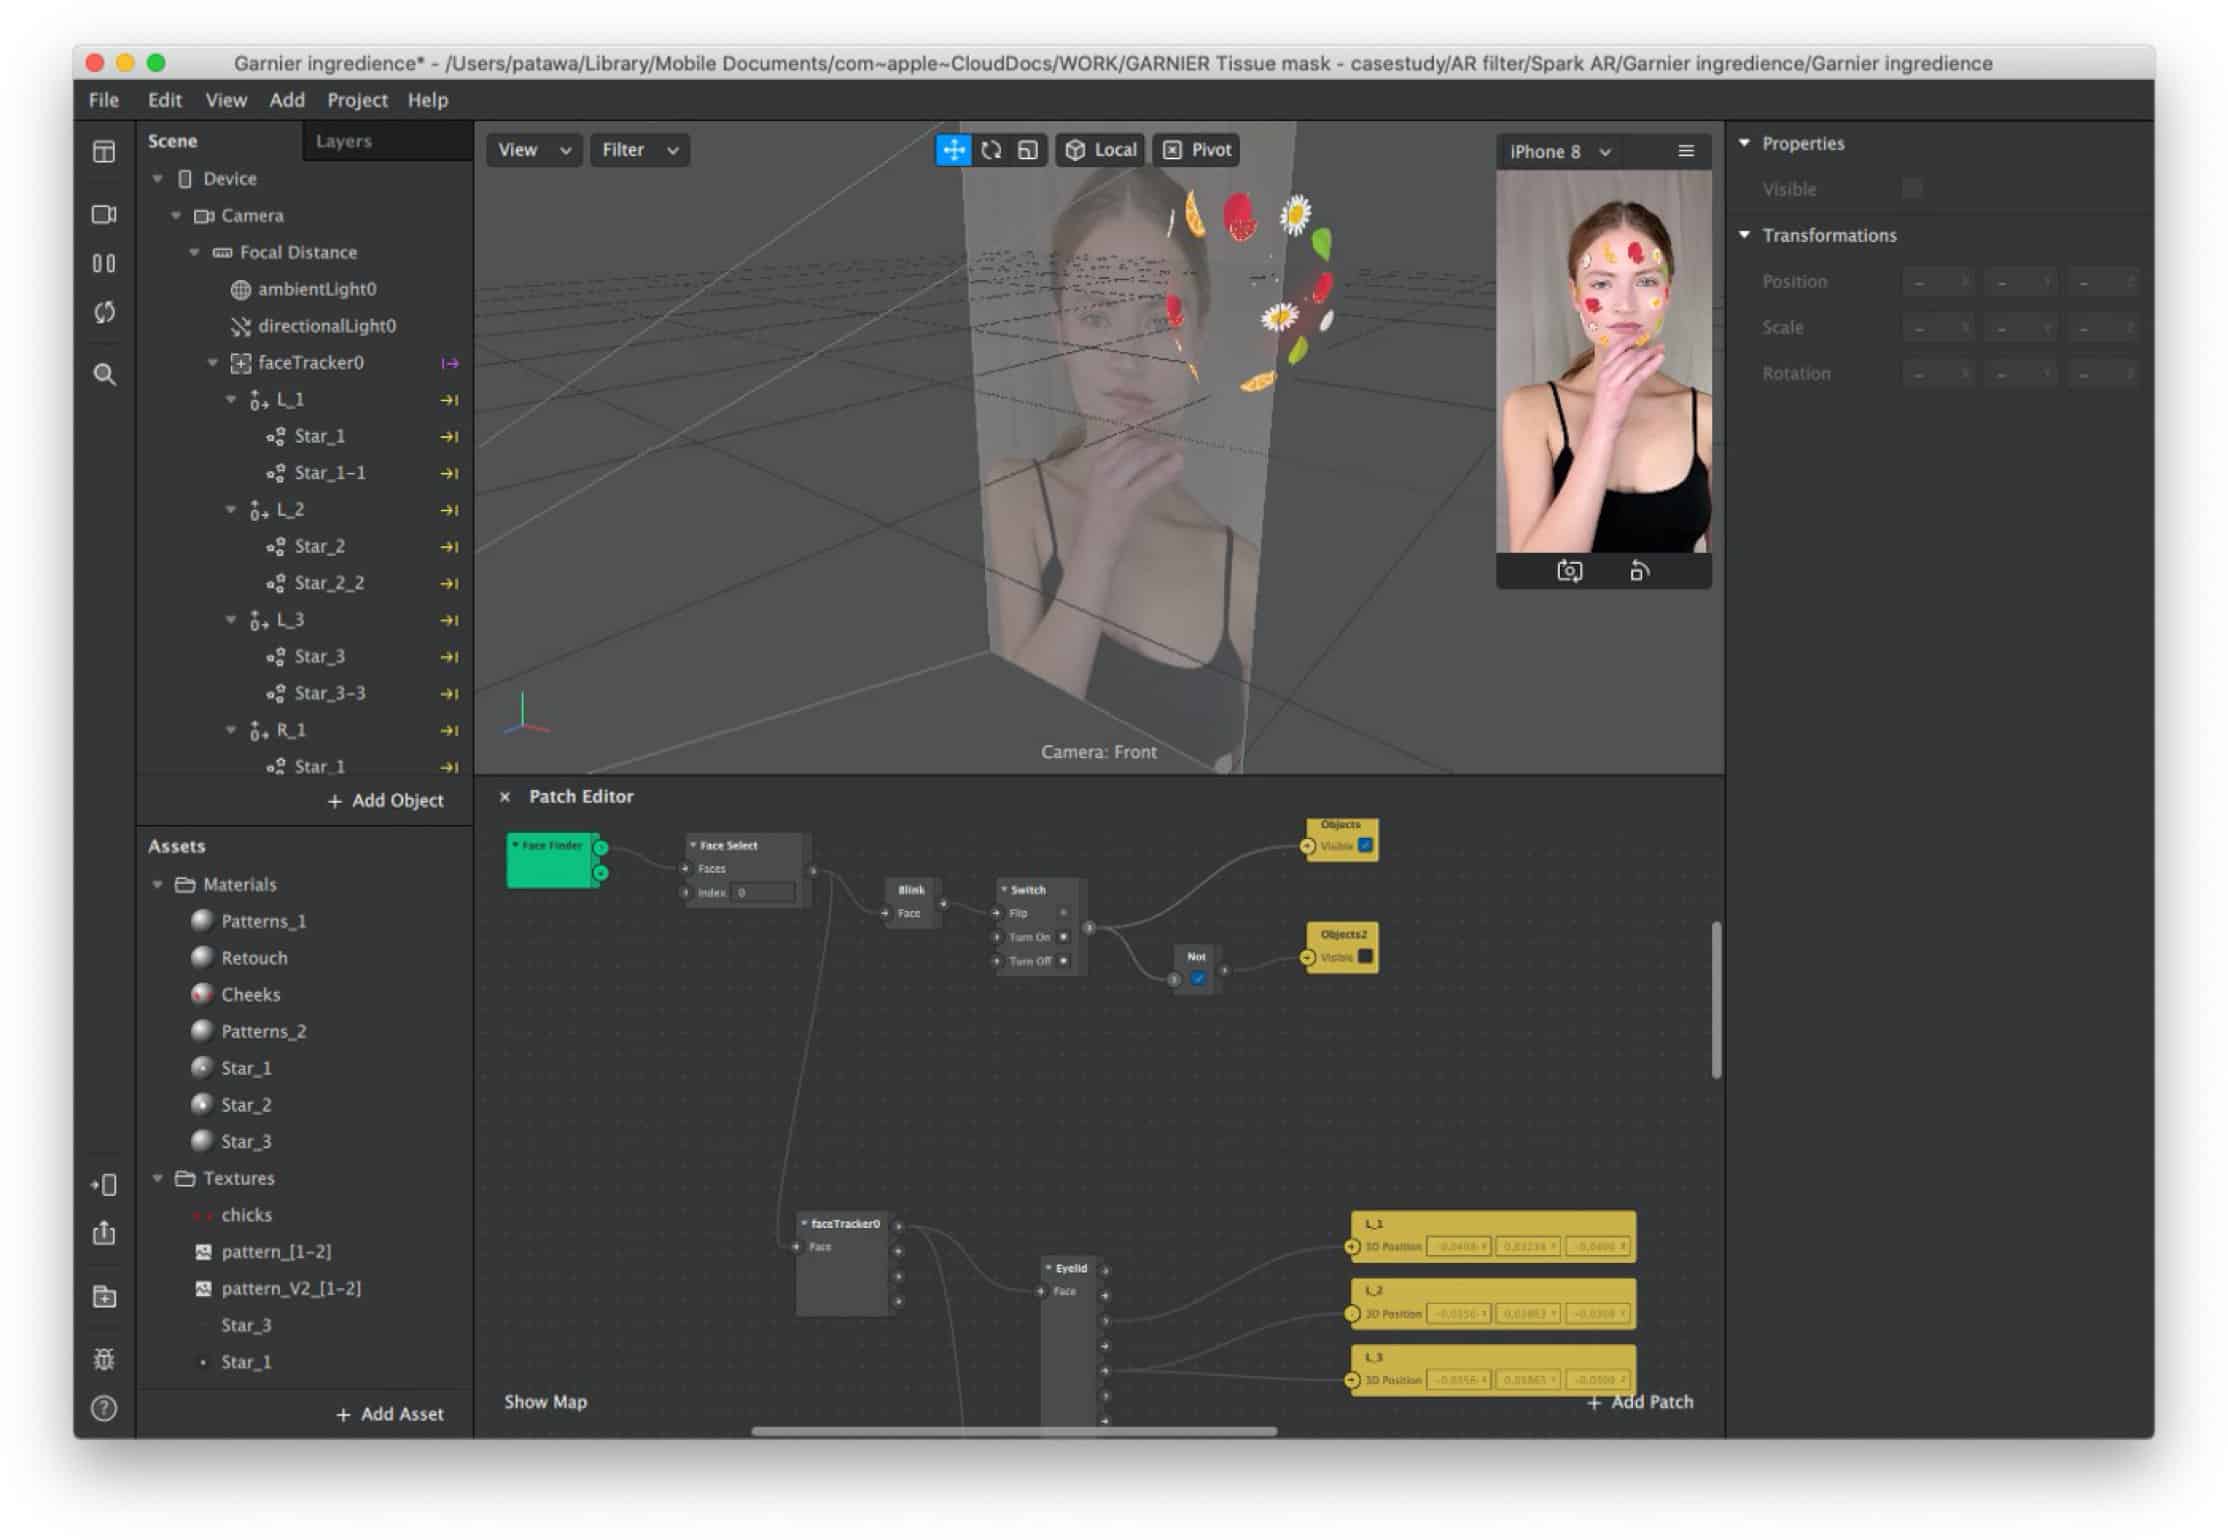Click Add Patch button
This screenshot has height=1540, width=2228.
click(1640, 1403)
